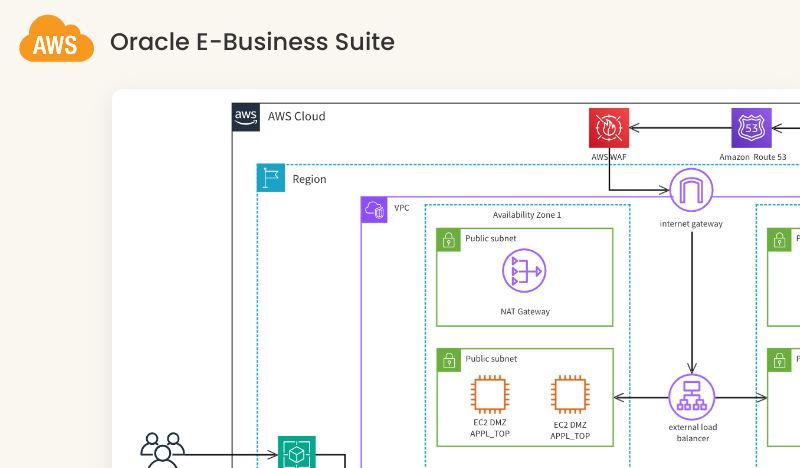800x468 pixels.
Task: Select the AWS WAF red icon
Action: click(609, 128)
